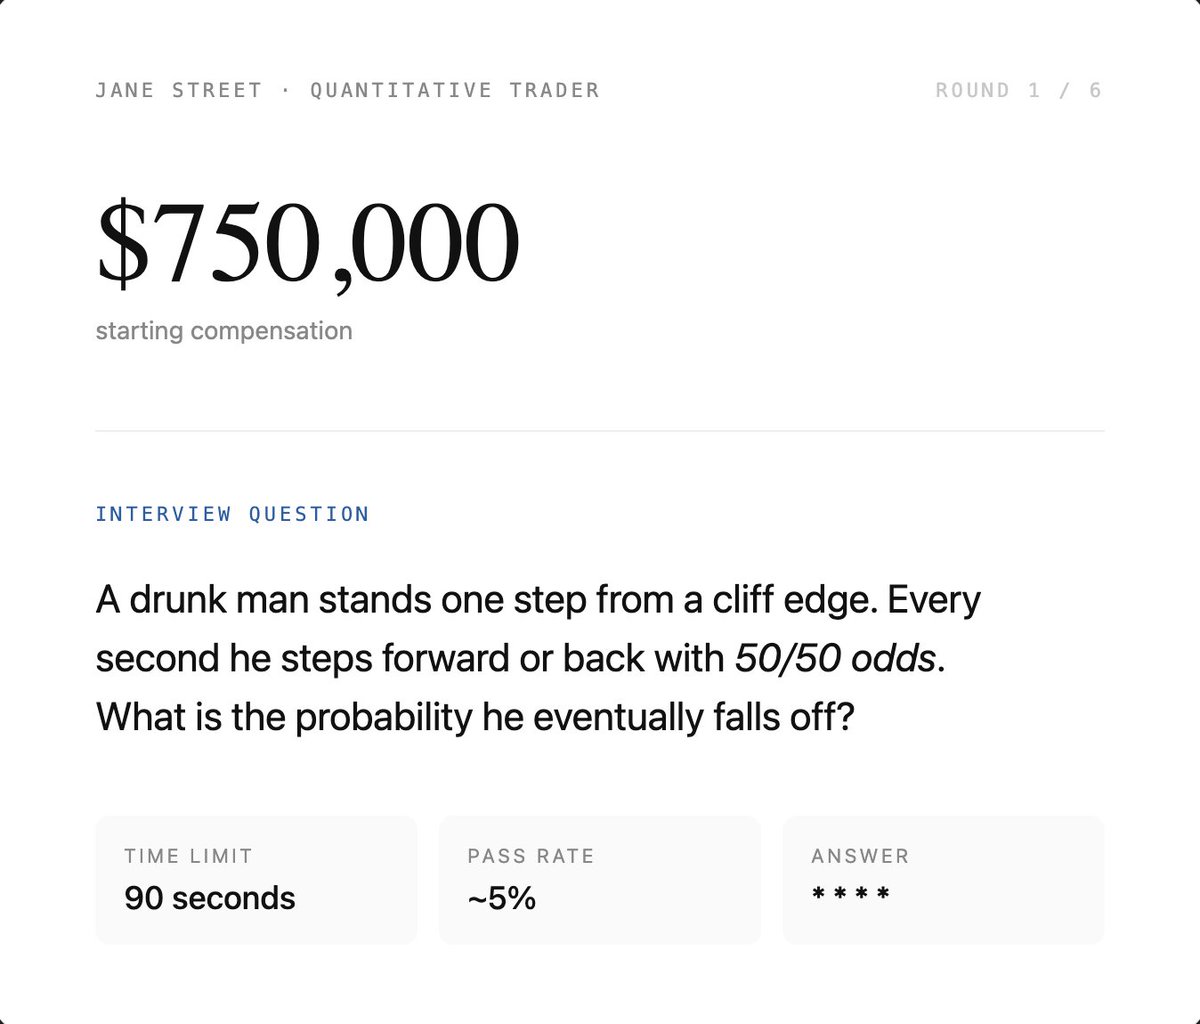Click the horizontal divider below starting compensation
The image size is (1200, 1024).
600,431
